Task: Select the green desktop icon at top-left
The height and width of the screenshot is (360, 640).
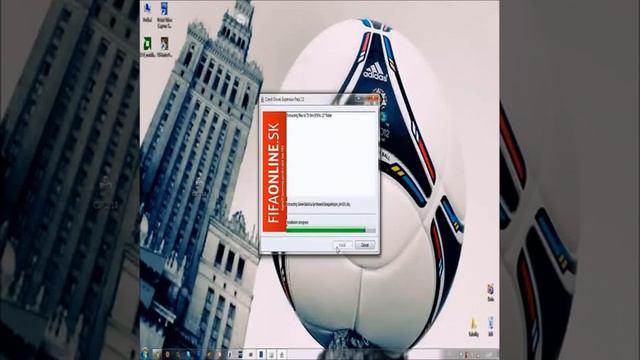Action: tap(147, 47)
